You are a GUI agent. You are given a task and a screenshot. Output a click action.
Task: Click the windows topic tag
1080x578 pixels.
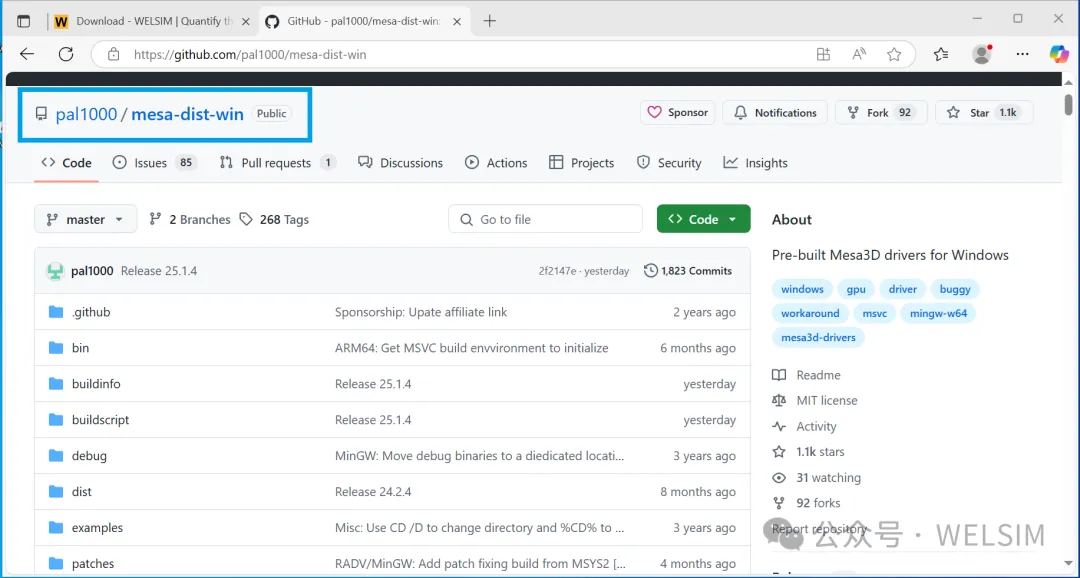802,289
